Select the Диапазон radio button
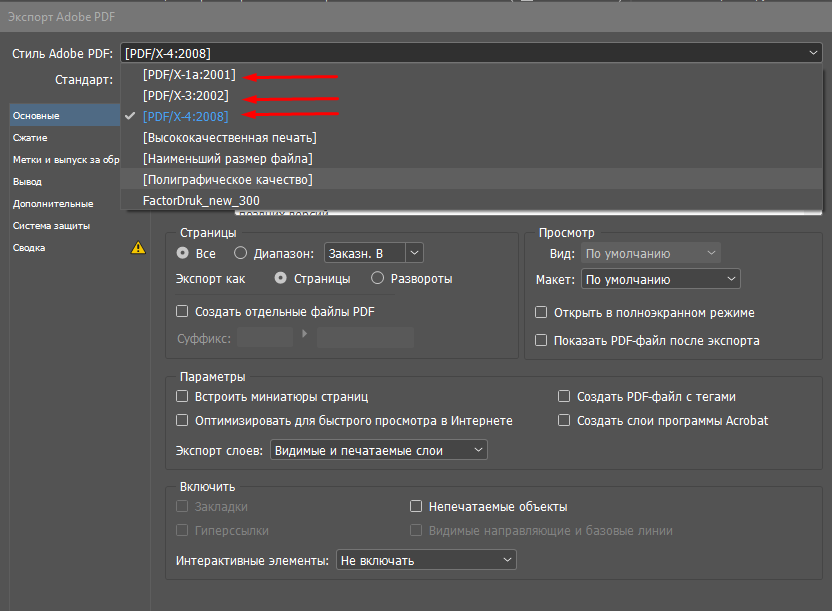This screenshot has width=832, height=611. [x=240, y=253]
